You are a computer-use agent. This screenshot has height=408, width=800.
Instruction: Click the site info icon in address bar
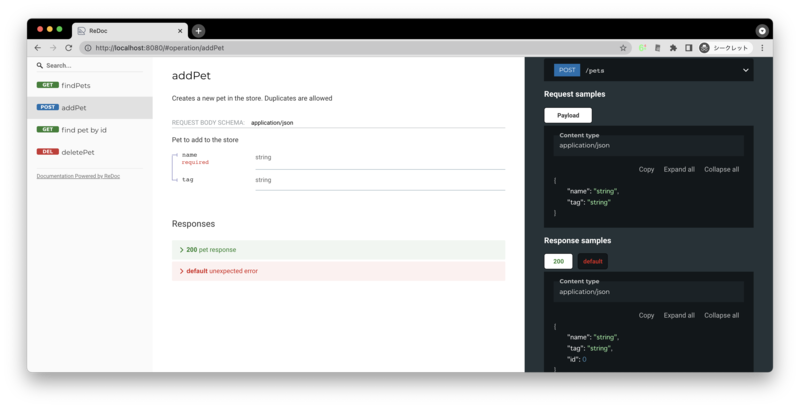pos(88,48)
